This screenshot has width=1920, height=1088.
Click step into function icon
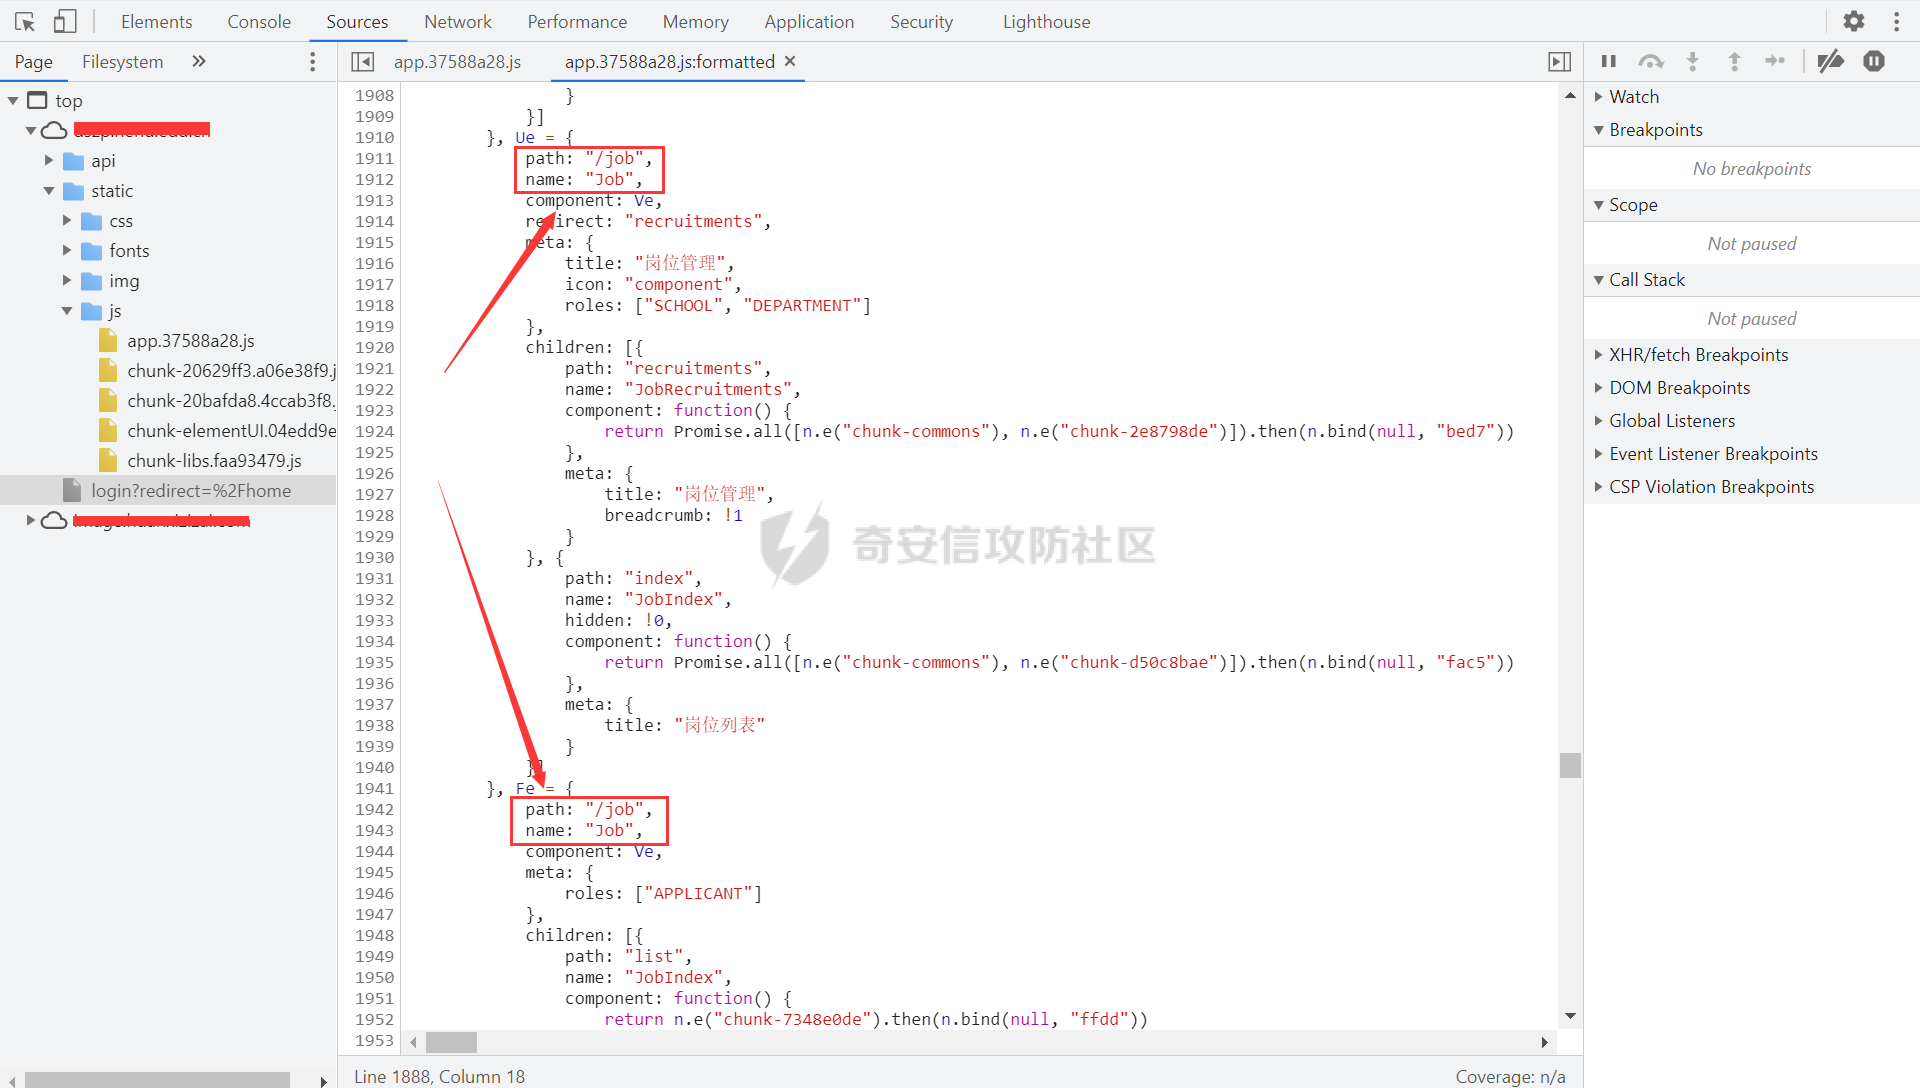pyautogui.click(x=1693, y=61)
